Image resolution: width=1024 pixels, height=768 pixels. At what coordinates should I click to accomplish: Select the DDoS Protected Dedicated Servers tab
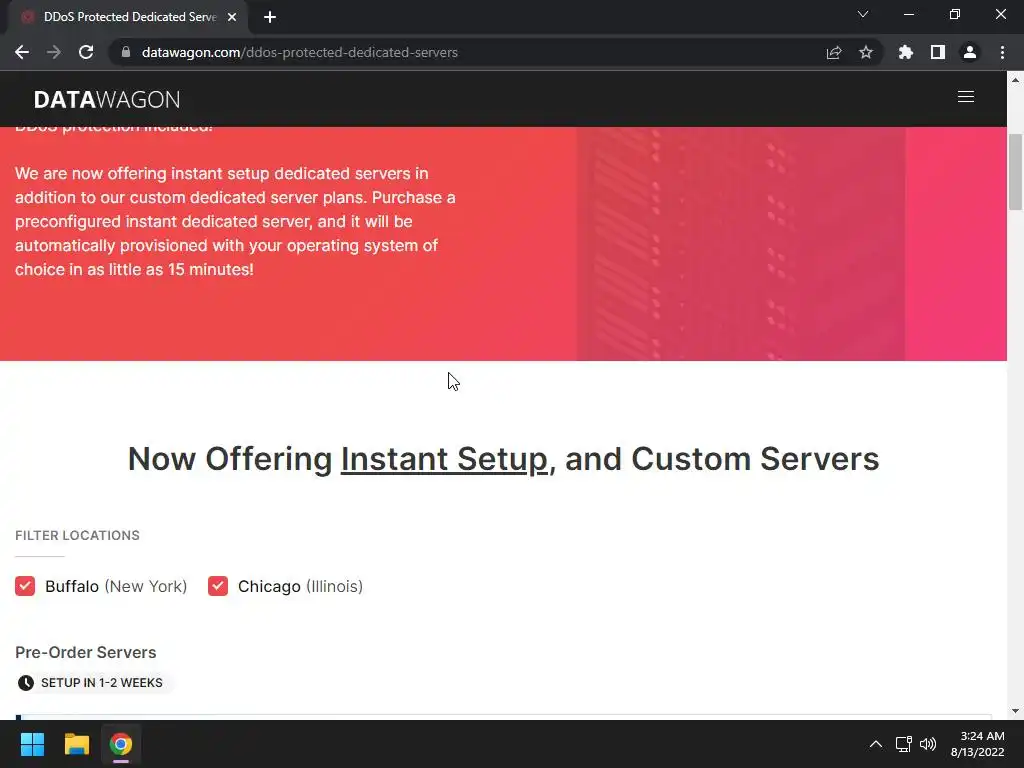tap(127, 17)
